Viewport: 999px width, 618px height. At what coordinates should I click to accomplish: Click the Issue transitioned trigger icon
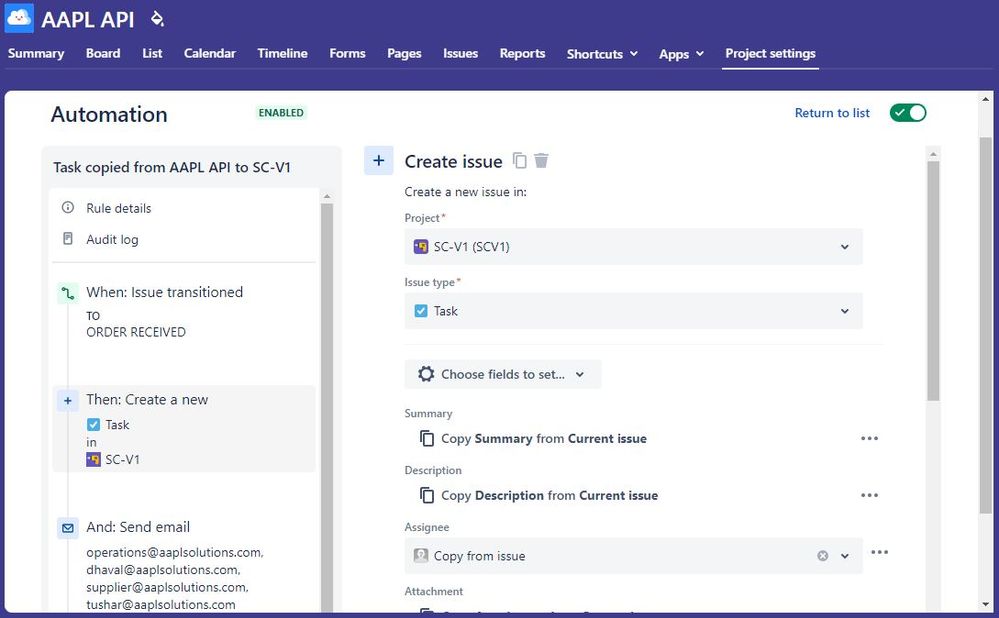point(68,293)
